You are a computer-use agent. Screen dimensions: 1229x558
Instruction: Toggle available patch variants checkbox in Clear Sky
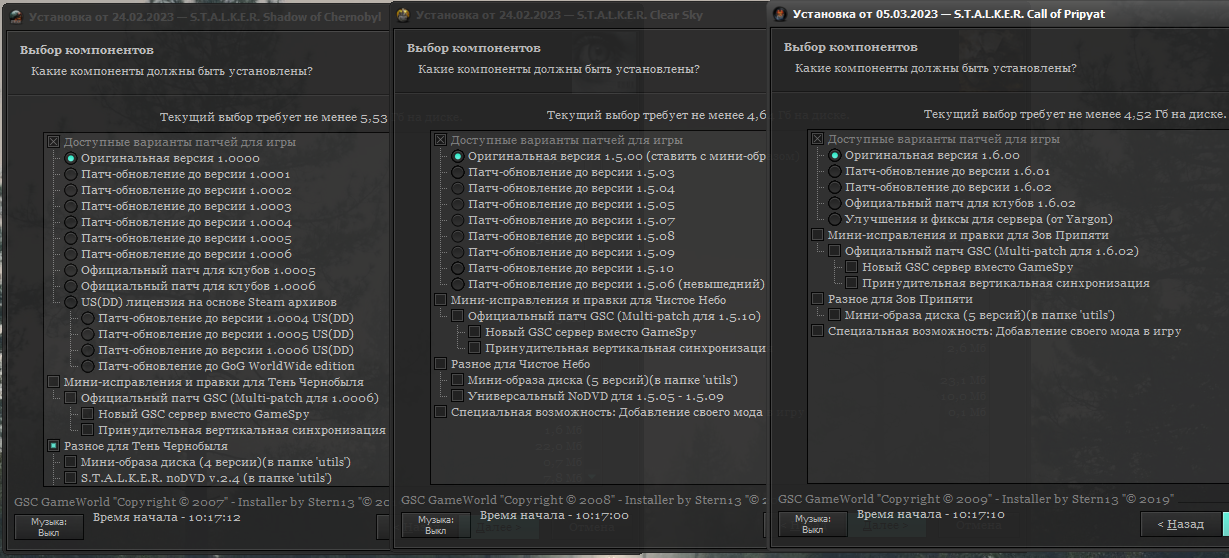tap(441, 140)
